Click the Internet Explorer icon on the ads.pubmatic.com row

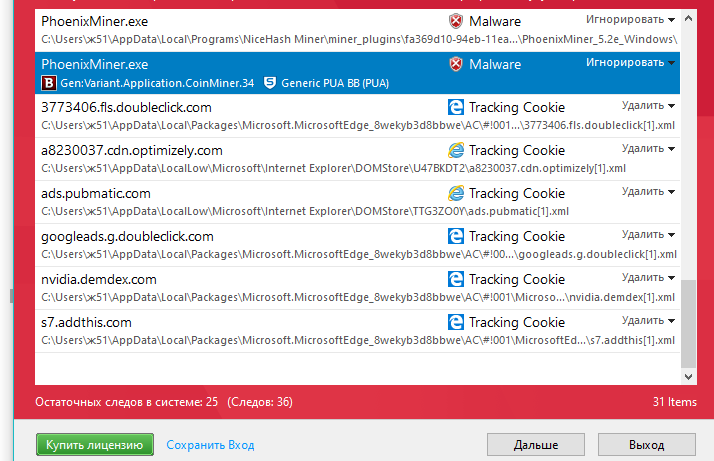click(456, 193)
